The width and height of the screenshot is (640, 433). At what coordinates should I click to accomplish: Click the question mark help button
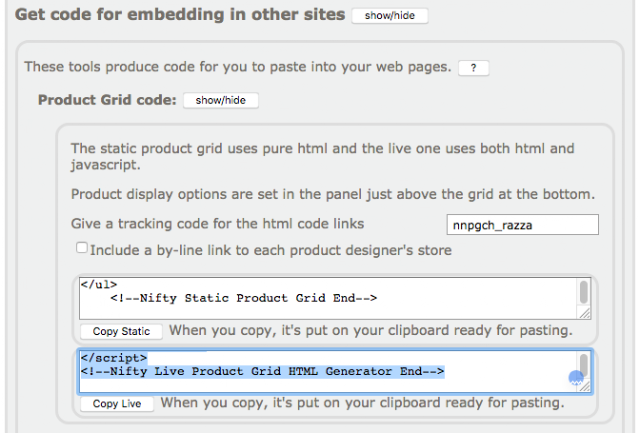473,68
